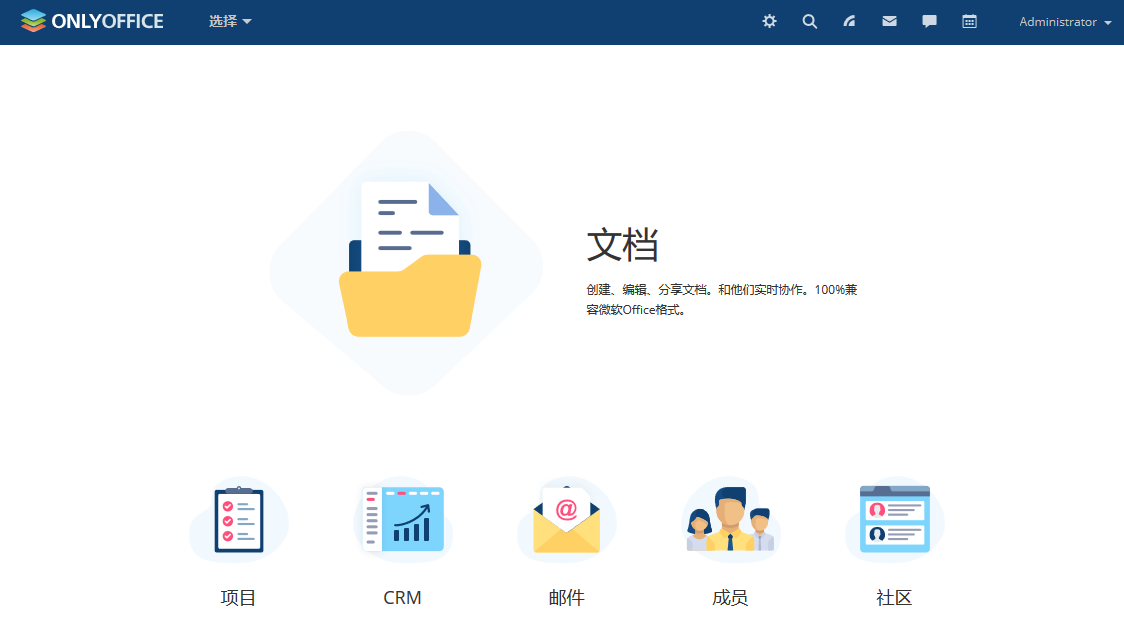
Task: Open the calendar icon in header
Action: tap(969, 21)
